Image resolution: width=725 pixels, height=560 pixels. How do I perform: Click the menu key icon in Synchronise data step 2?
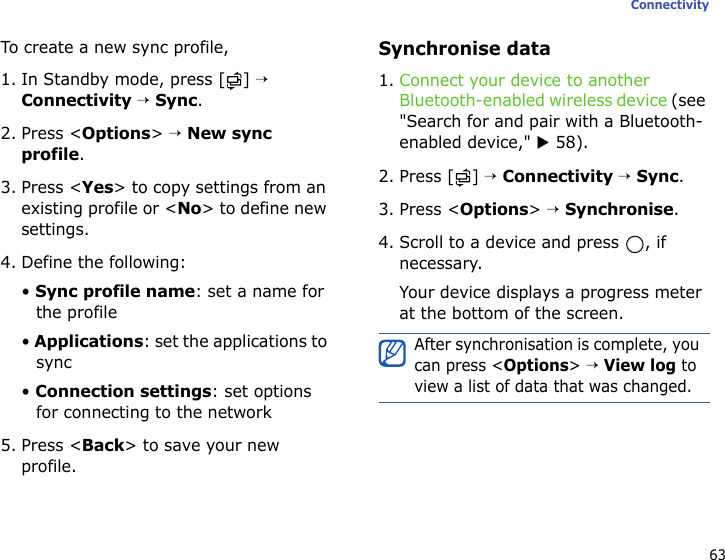(463, 178)
